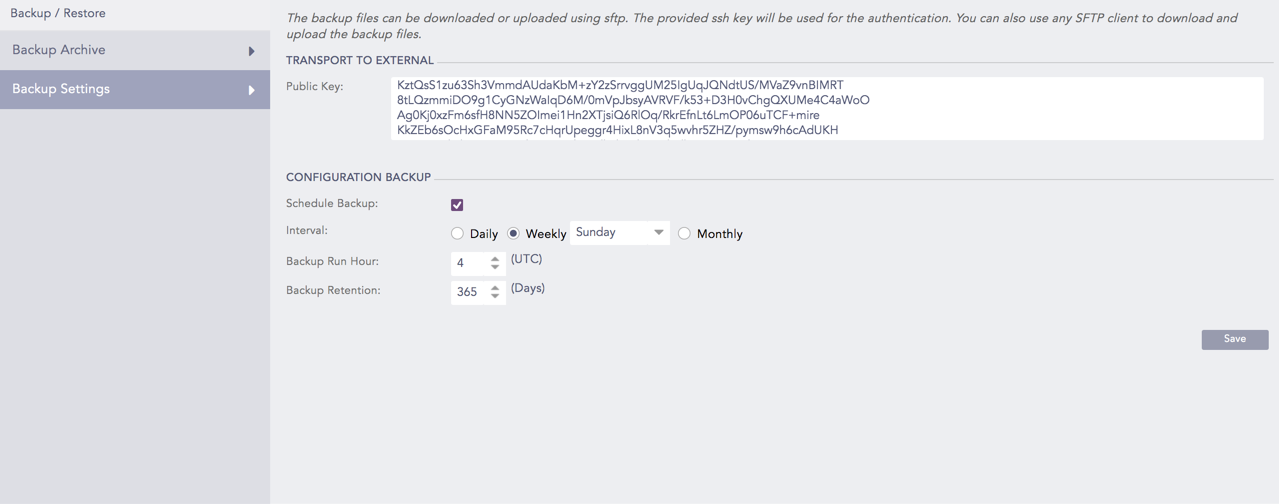Click the Configuration Backup section header
This screenshot has height=504, width=1279.
[x=358, y=177]
